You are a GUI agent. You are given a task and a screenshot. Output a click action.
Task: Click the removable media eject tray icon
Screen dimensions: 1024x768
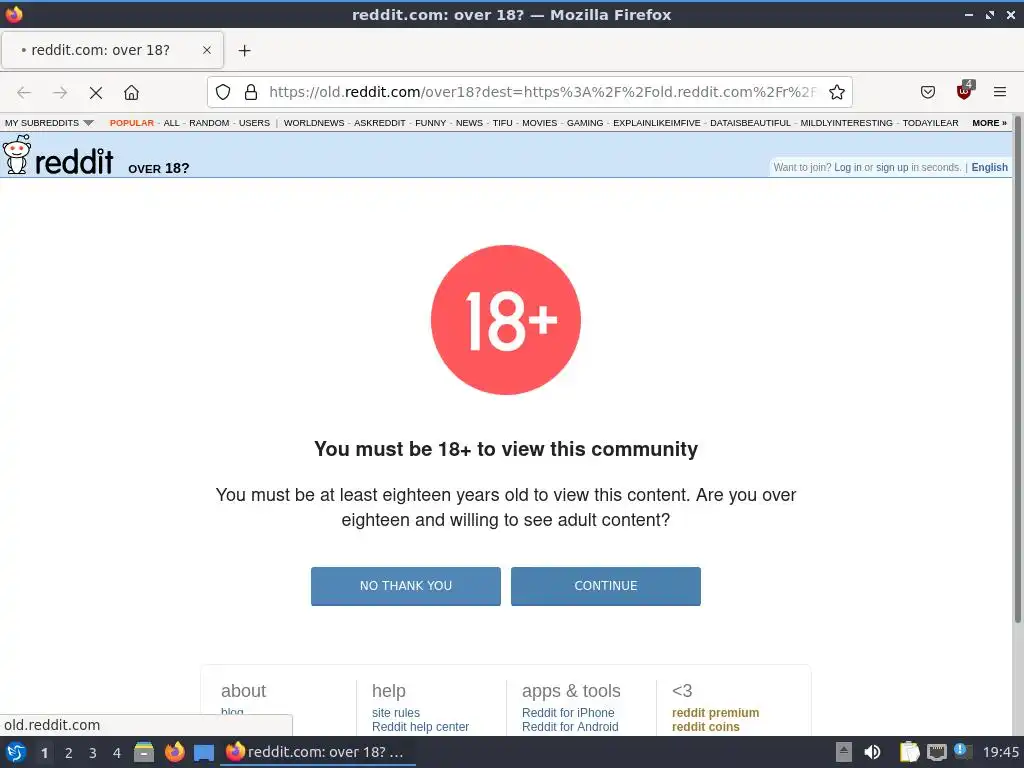click(x=844, y=752)
